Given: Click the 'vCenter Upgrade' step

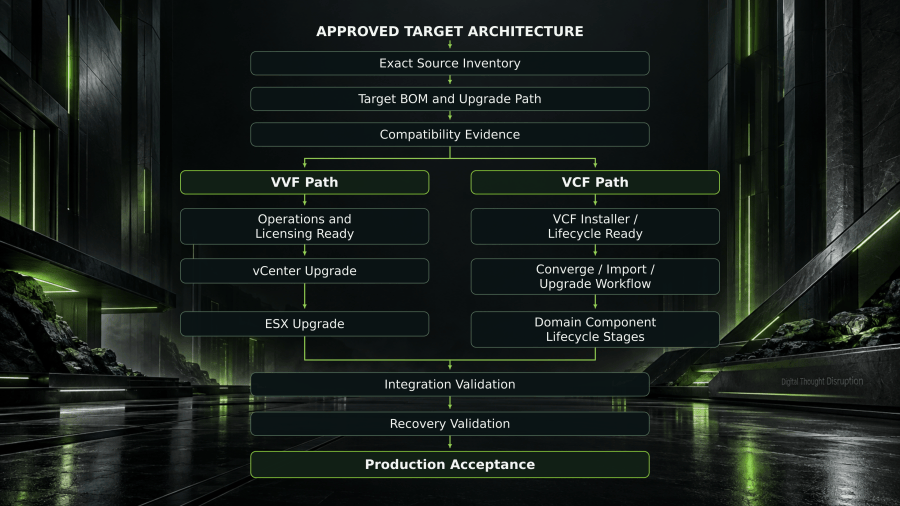Looking at the screenshot, I should tap(304, 271).
